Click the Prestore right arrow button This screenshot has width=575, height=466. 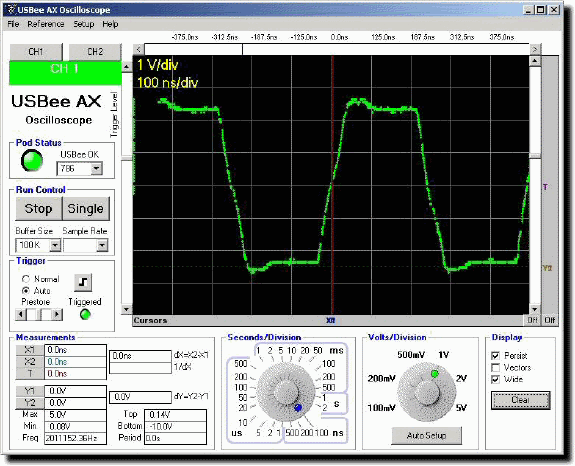(57, 314)
